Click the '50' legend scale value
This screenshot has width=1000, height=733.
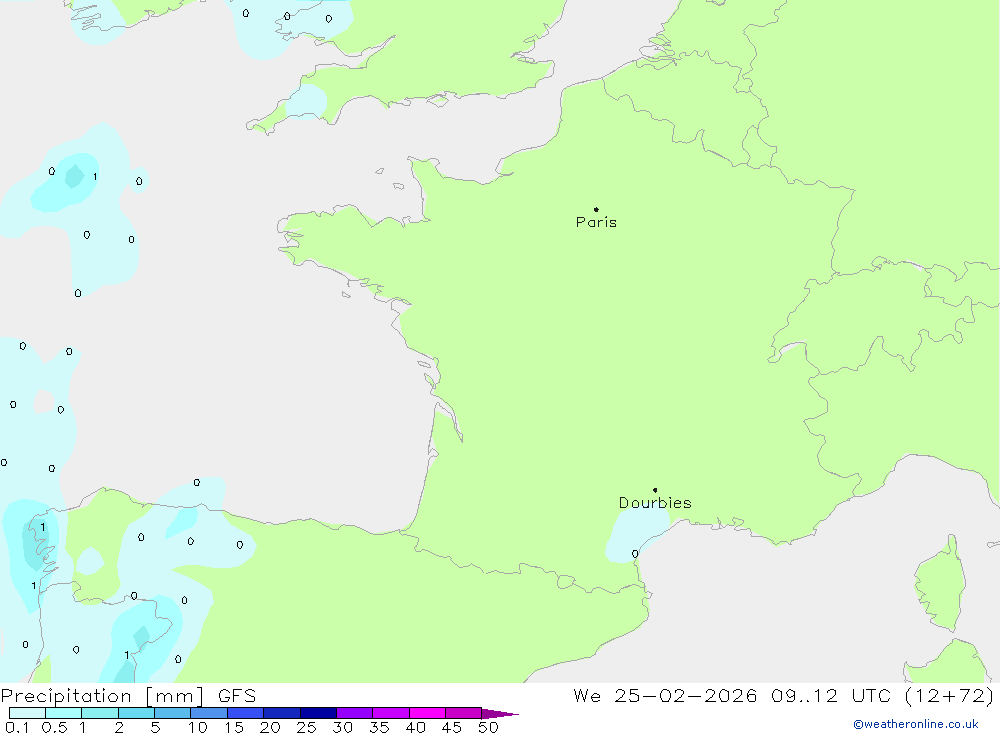(488, 727)
